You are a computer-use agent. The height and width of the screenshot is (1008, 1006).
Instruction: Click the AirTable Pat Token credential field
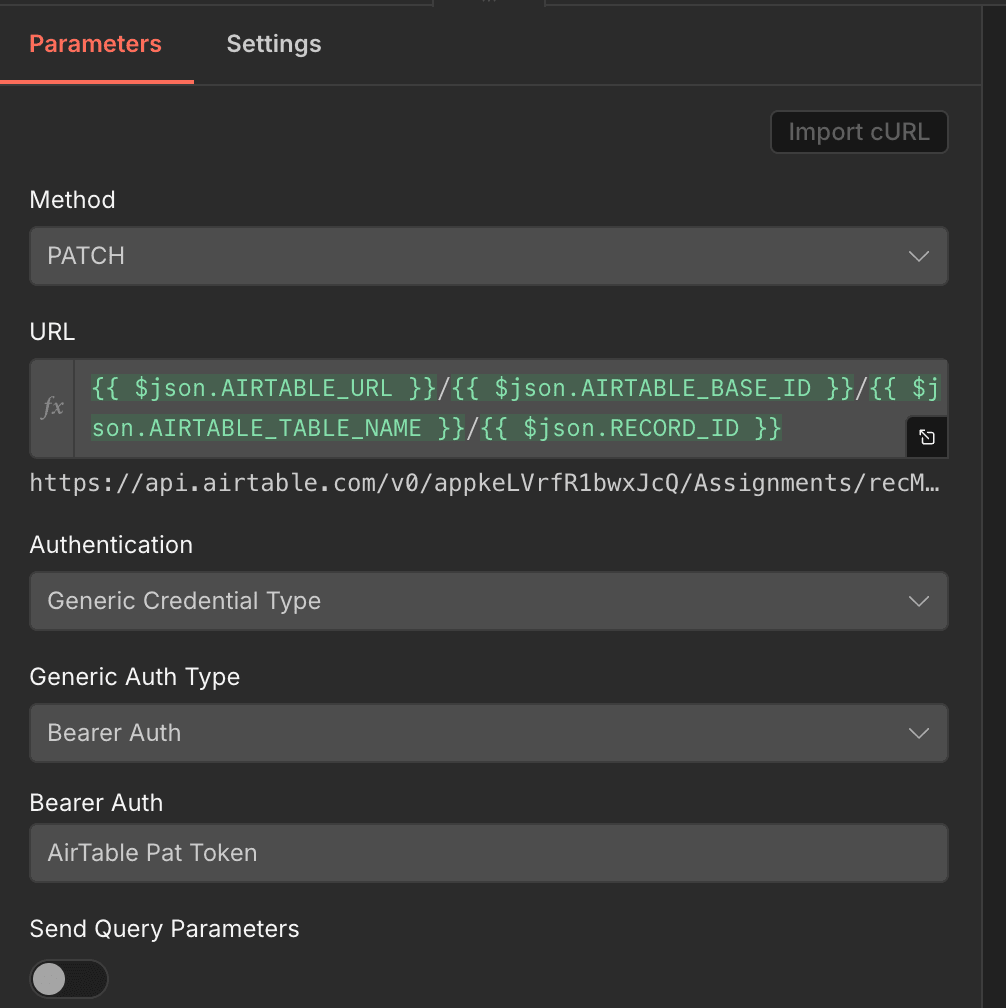click(489, 853)
